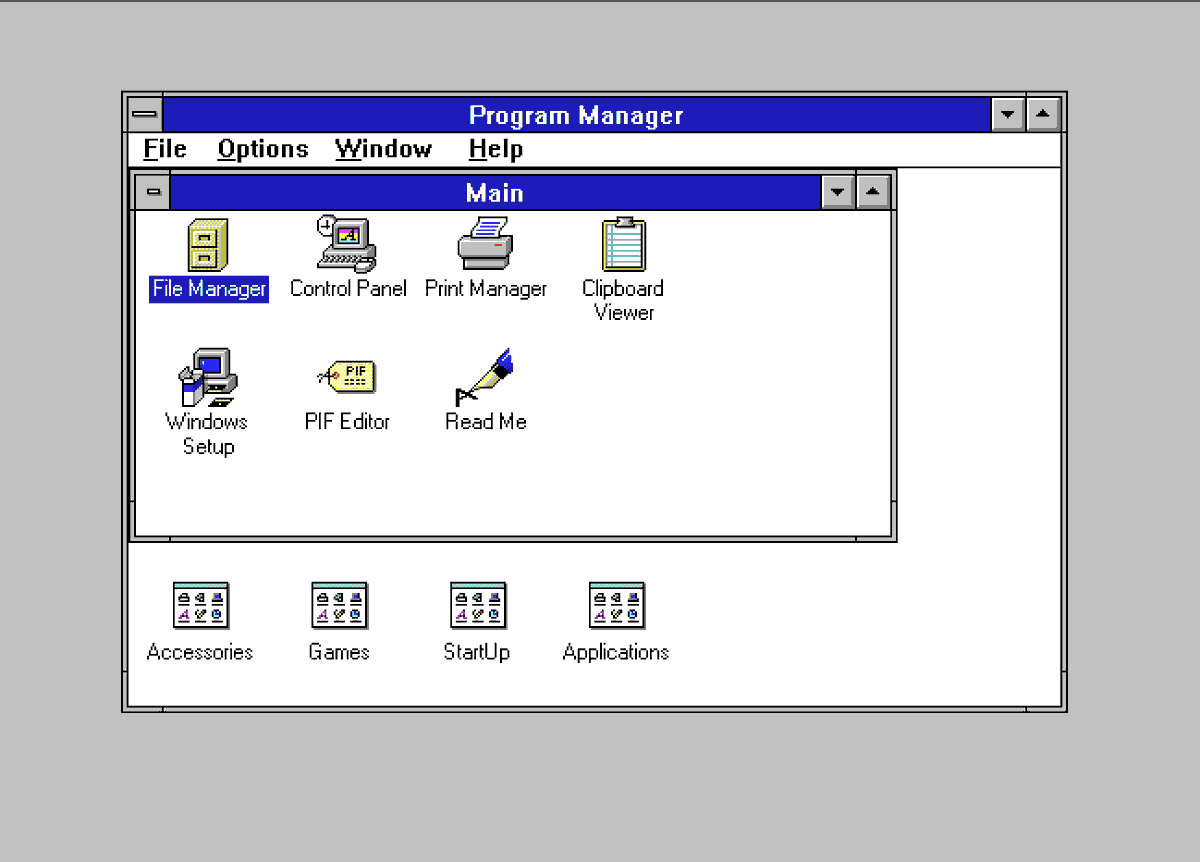This screenshot has height=862, width=1200.
Task: Maximize the Program Manager window
Action: point(1043,114)
